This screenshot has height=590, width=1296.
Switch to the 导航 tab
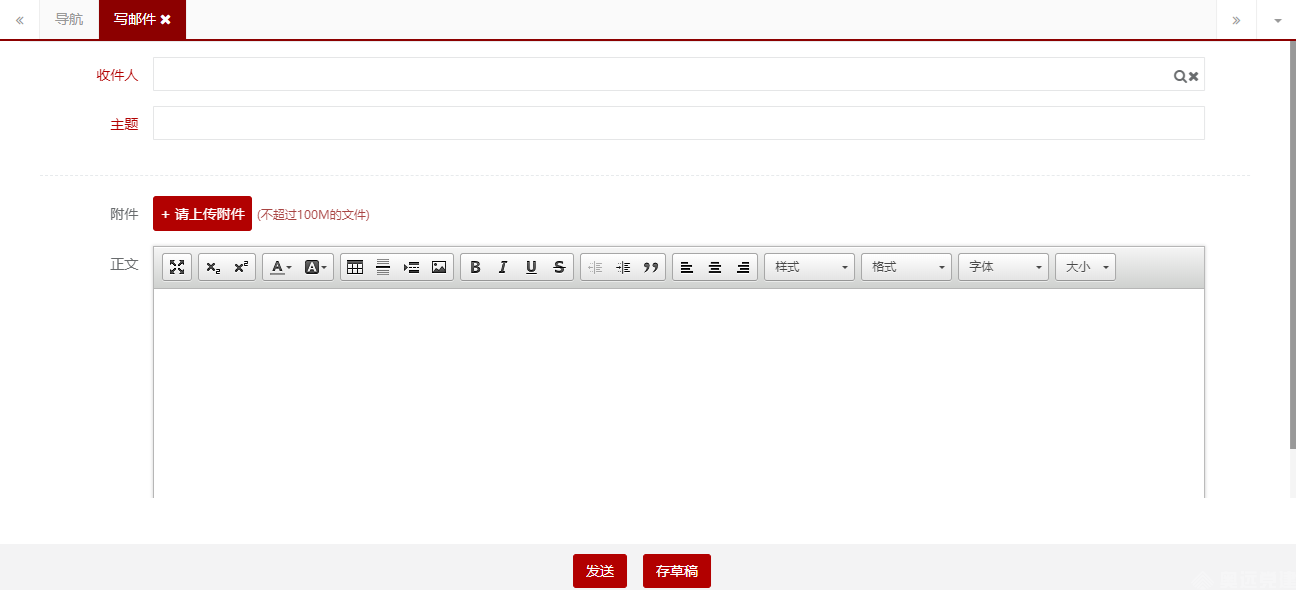[69, 19]
